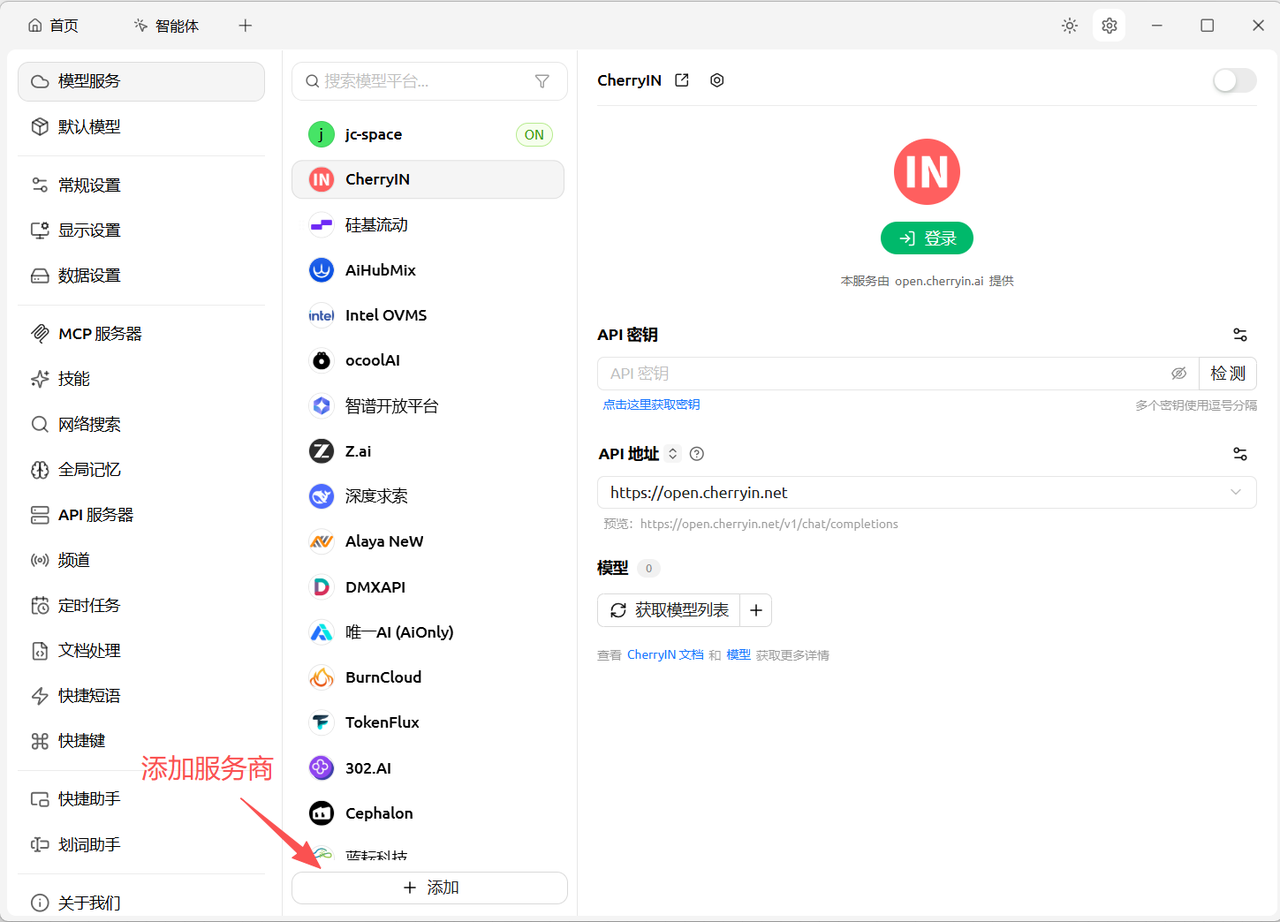Switch to the 首页 tab
Image resolution: width=1280 pixels, height=922 pixels.
[x=53, y=26]
